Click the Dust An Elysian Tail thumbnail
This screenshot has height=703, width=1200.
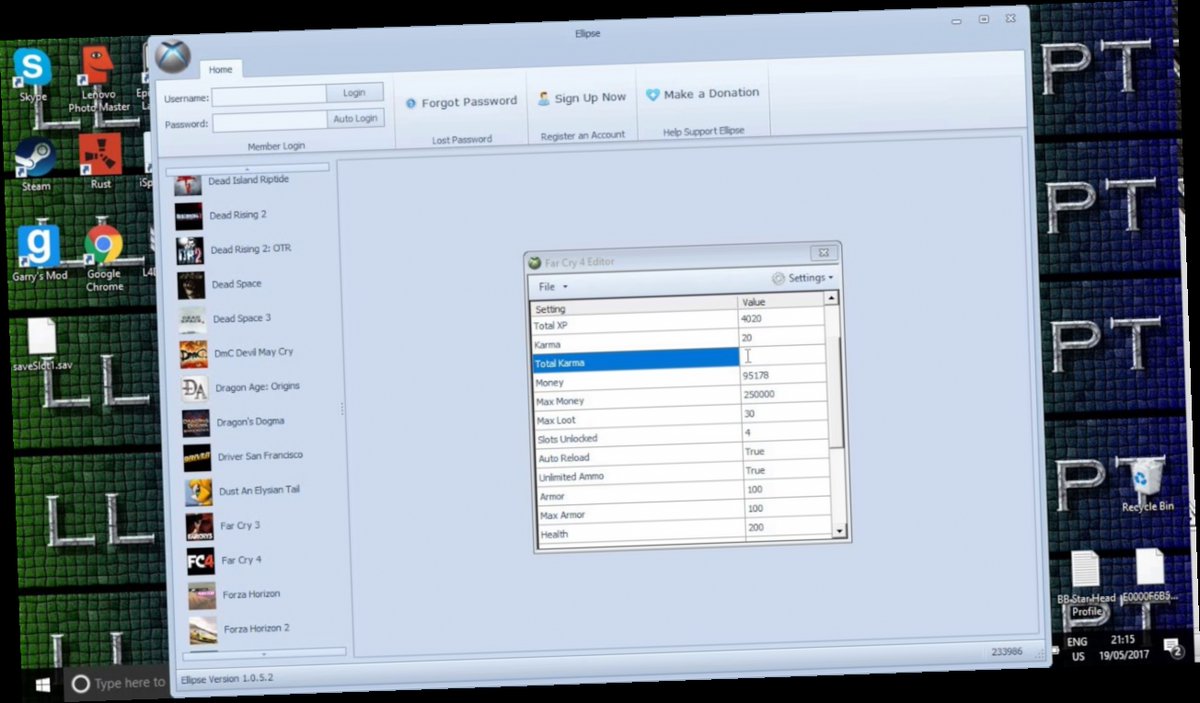(x=198, y=492)
